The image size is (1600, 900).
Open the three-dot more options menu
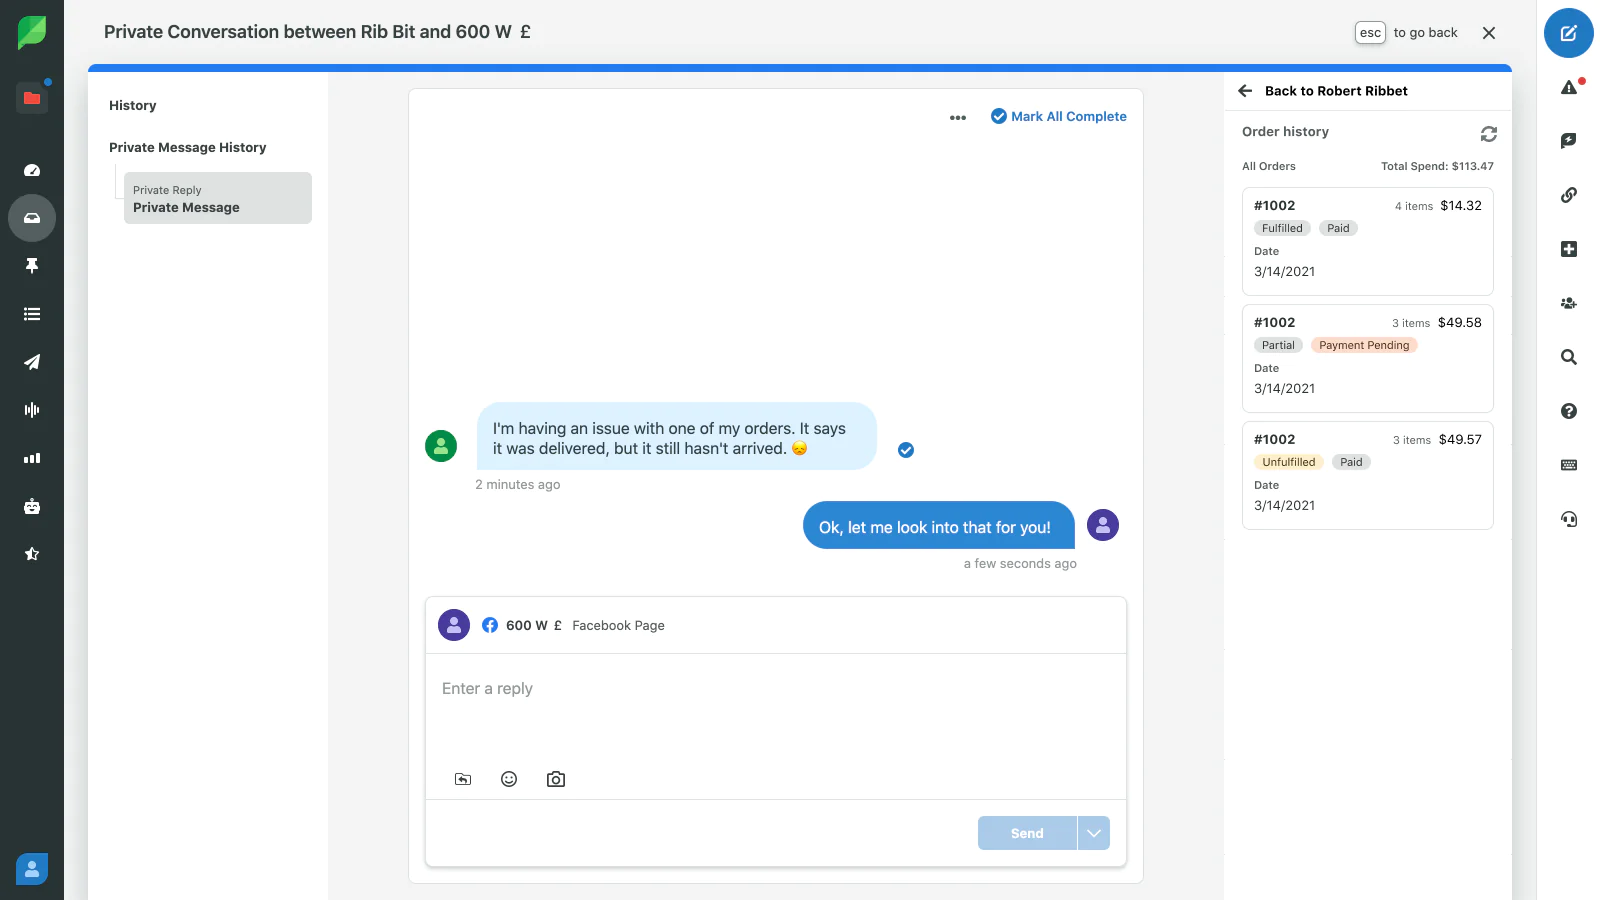(958, 117)
